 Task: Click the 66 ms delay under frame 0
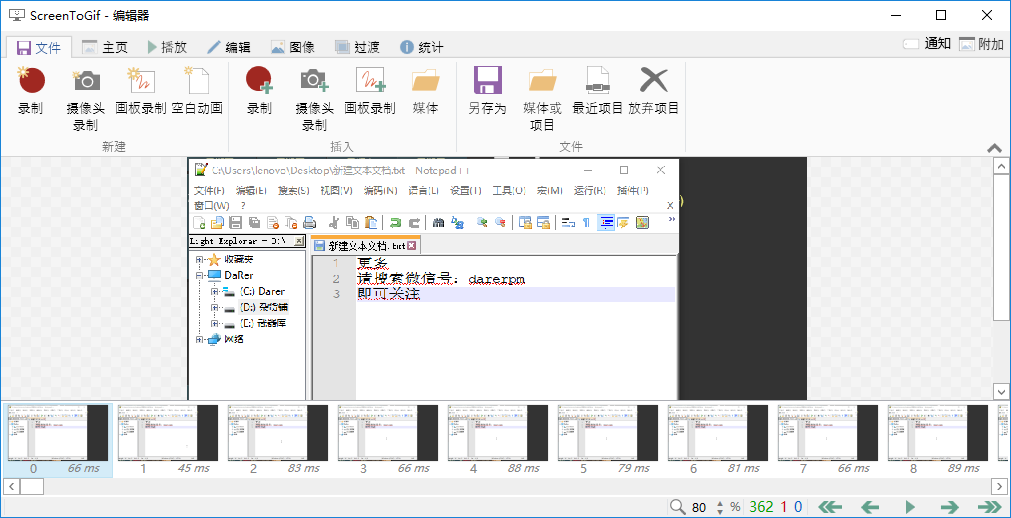pos(84,468)
